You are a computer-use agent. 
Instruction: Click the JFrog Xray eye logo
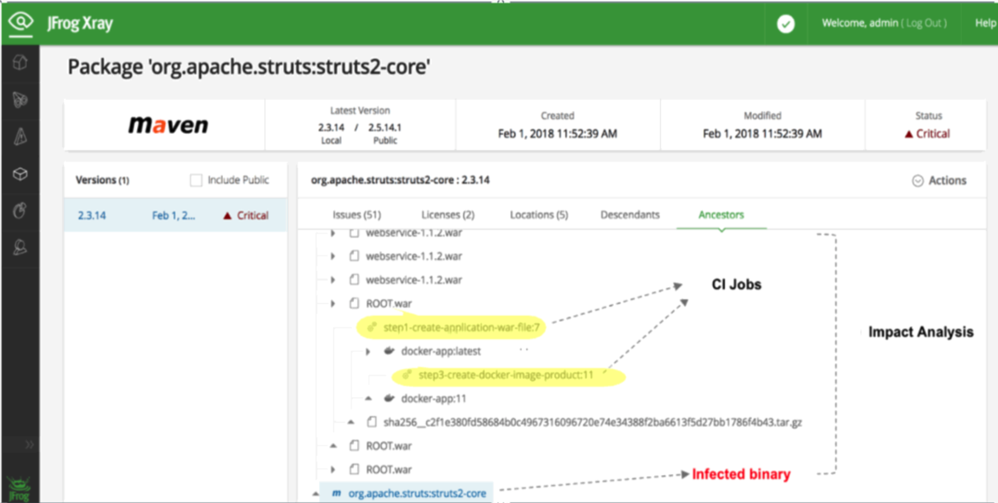click(20, 23)
